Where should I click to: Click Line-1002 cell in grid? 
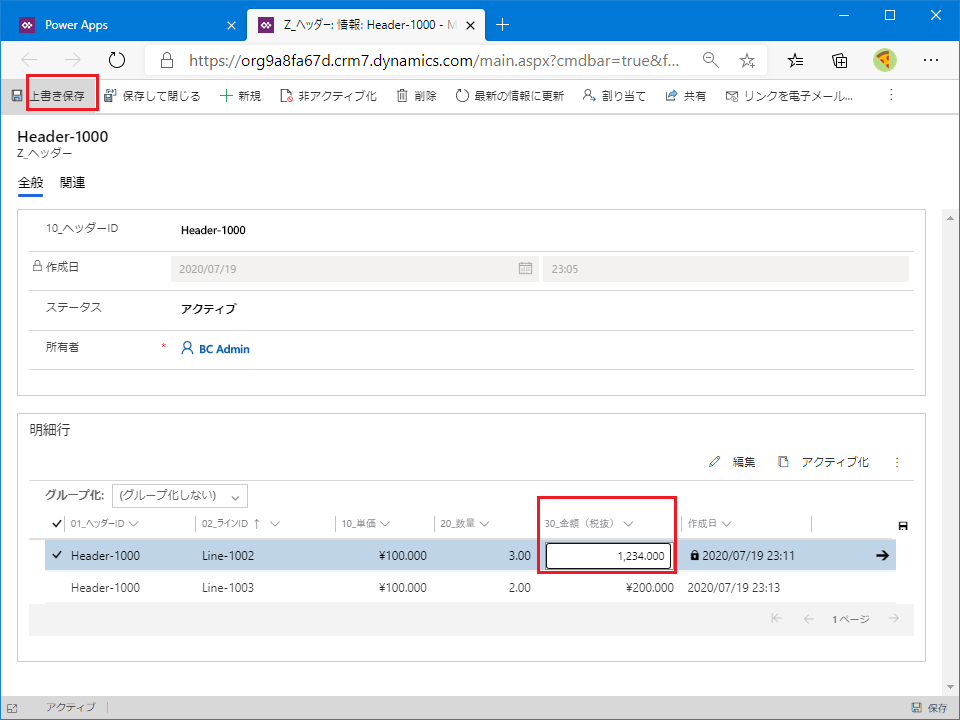228,556
